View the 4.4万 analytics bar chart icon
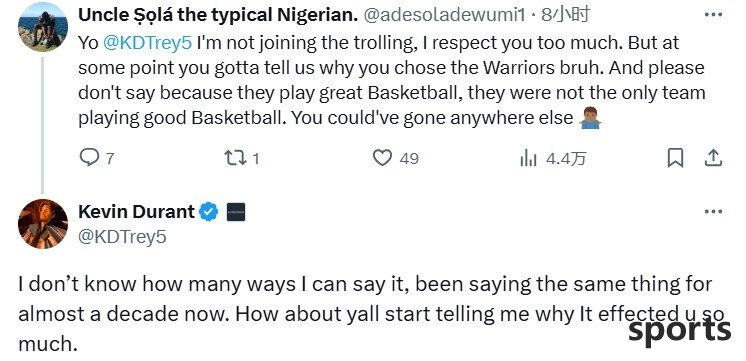The width and height of the screenshot is (746, 361). pos(528,158)
